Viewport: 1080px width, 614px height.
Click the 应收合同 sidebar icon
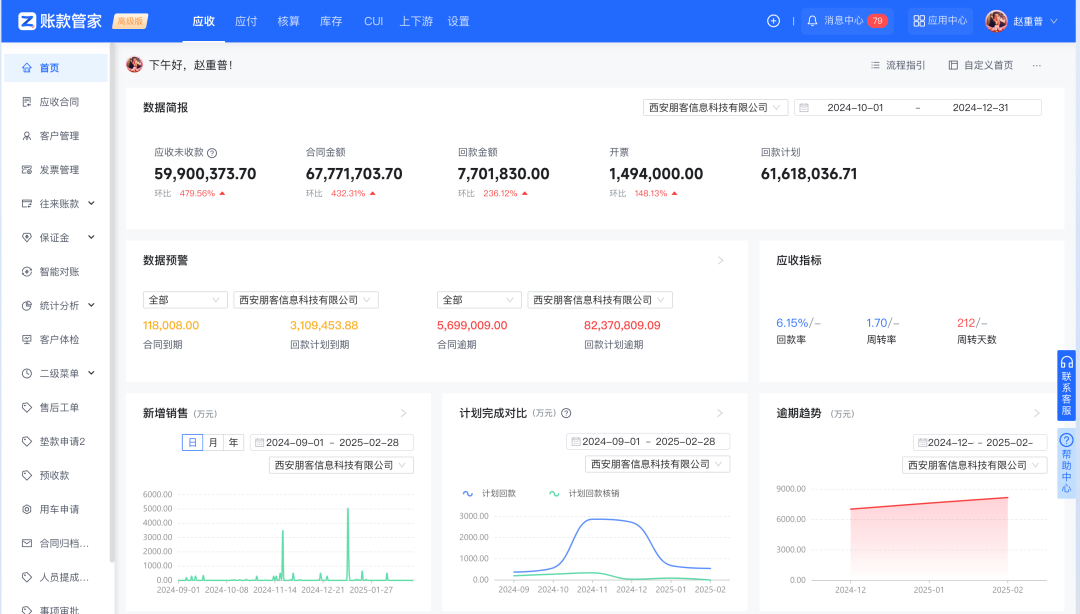27,102
